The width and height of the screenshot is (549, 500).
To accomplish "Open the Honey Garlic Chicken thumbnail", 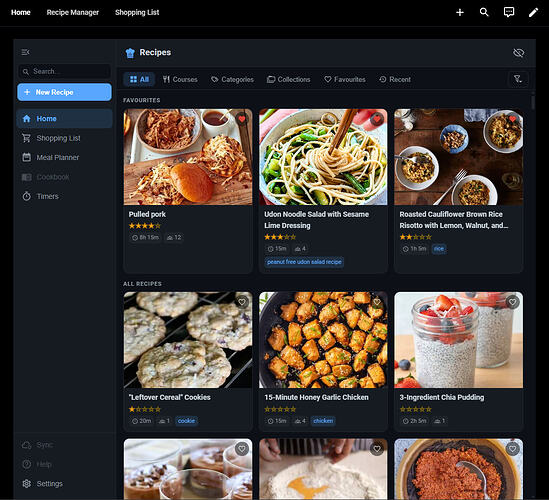I will point(323,340).
